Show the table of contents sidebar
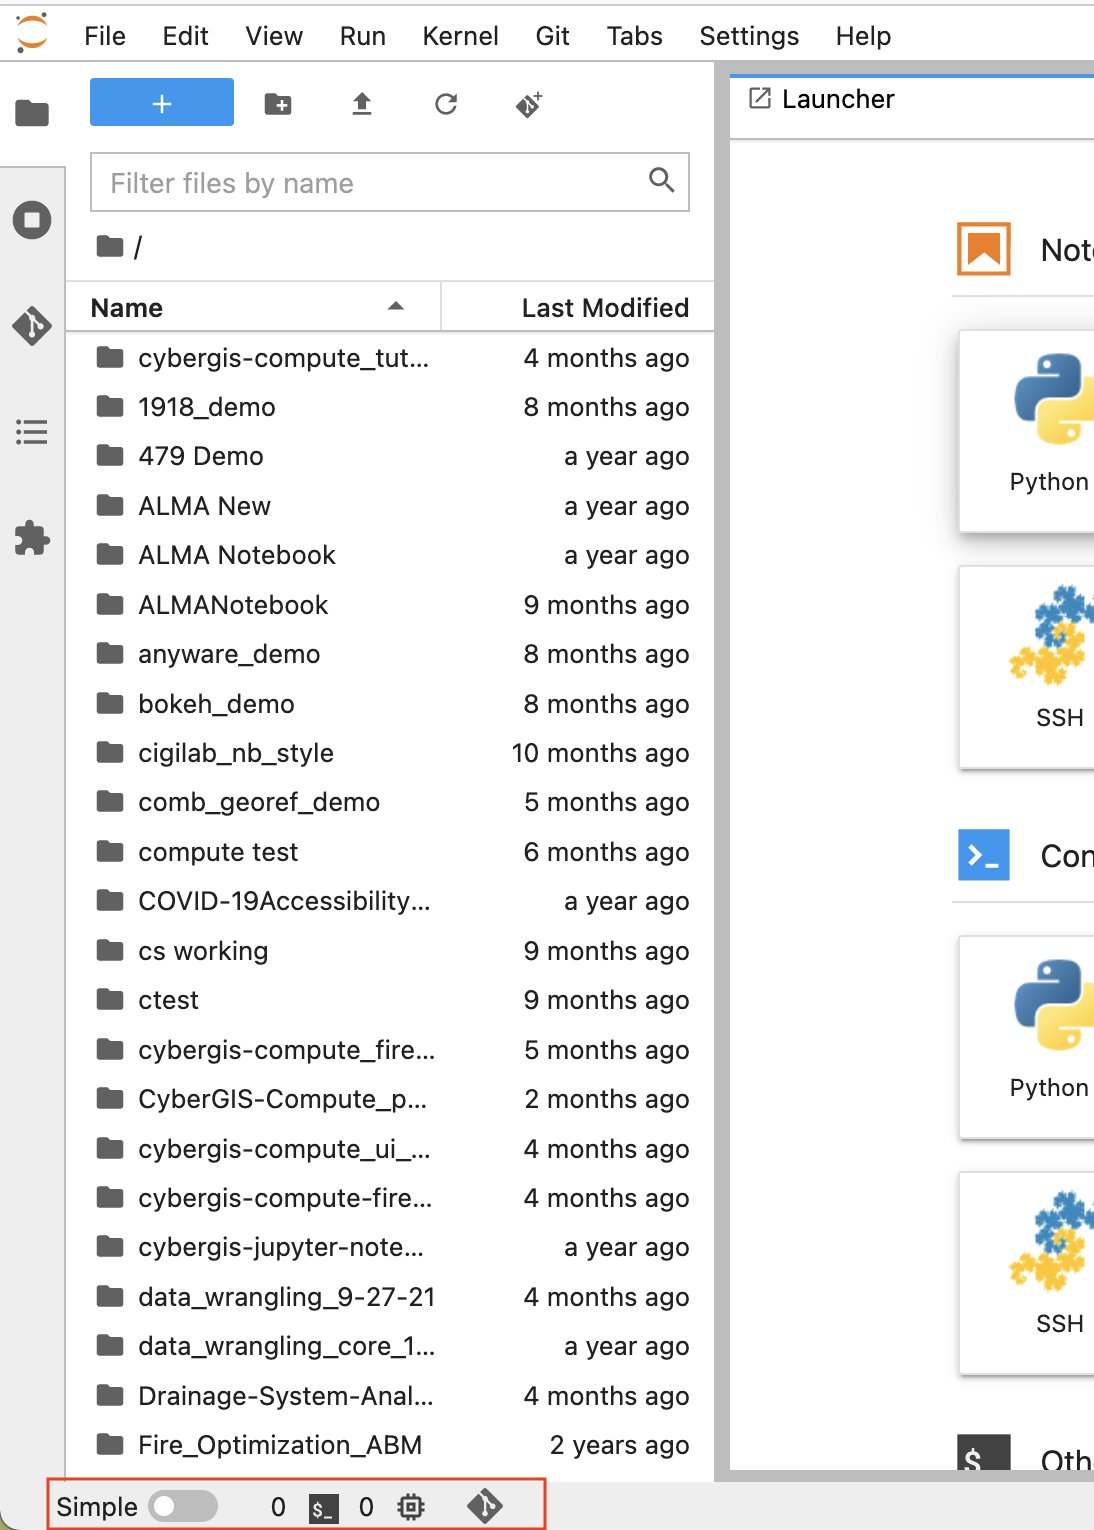This screenshot has width=1094, height=1530. coord(31,431)
